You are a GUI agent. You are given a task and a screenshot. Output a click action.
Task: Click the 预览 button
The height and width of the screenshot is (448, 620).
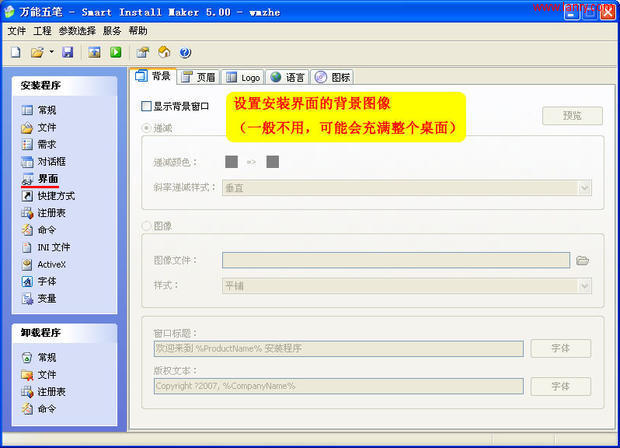572,115
